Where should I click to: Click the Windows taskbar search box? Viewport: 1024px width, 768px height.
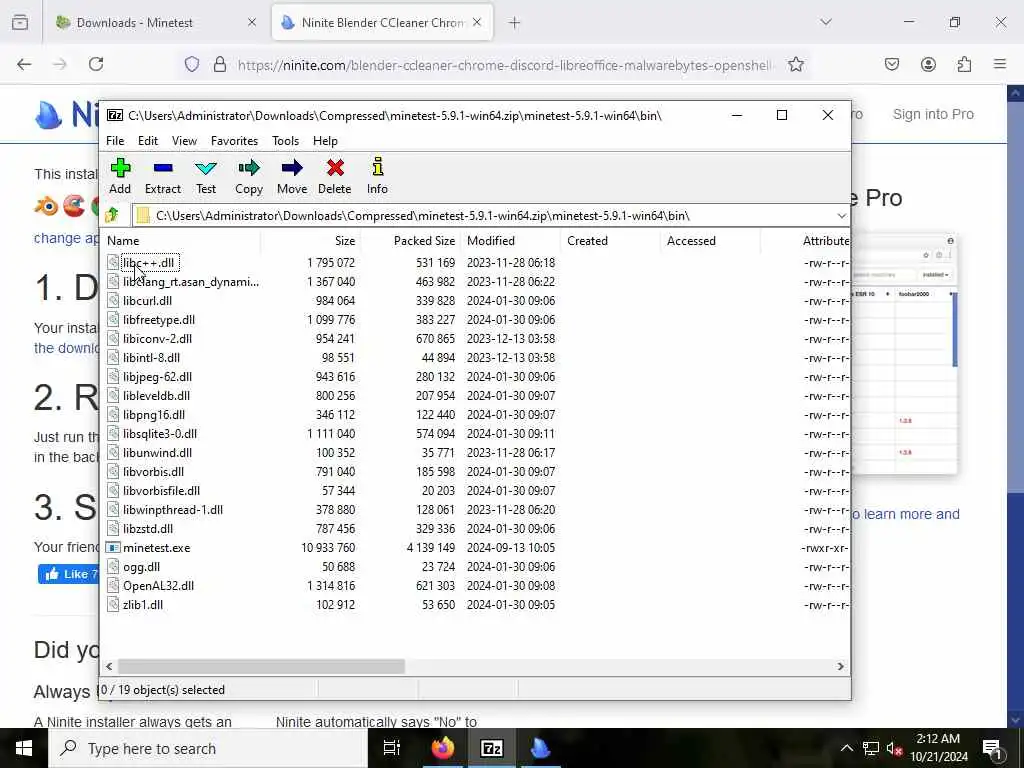208,748
